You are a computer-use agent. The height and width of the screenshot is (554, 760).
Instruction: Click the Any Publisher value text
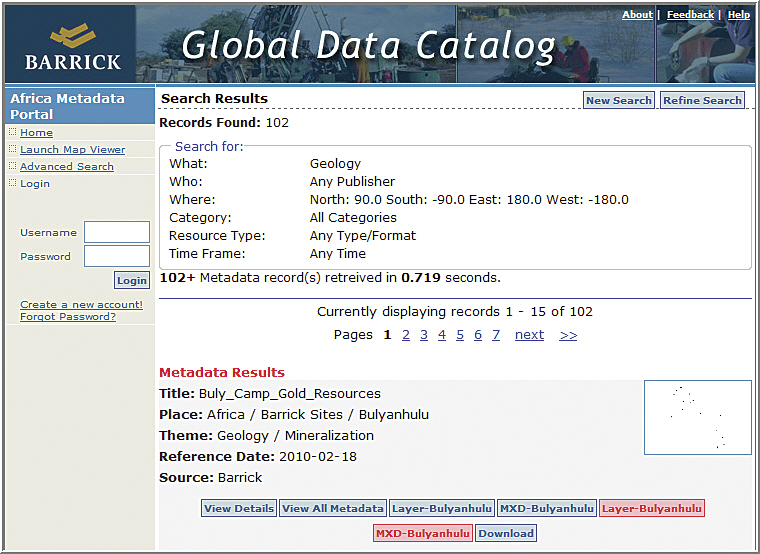[x=352, y=182]
